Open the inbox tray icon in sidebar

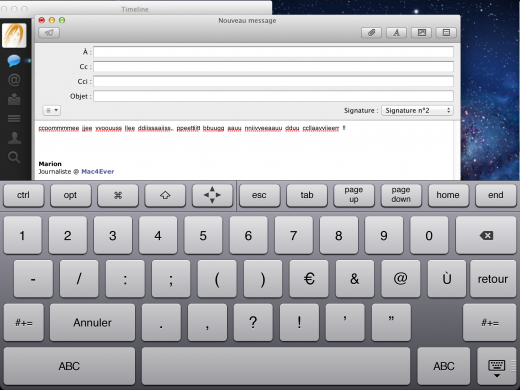pos(14,99)
